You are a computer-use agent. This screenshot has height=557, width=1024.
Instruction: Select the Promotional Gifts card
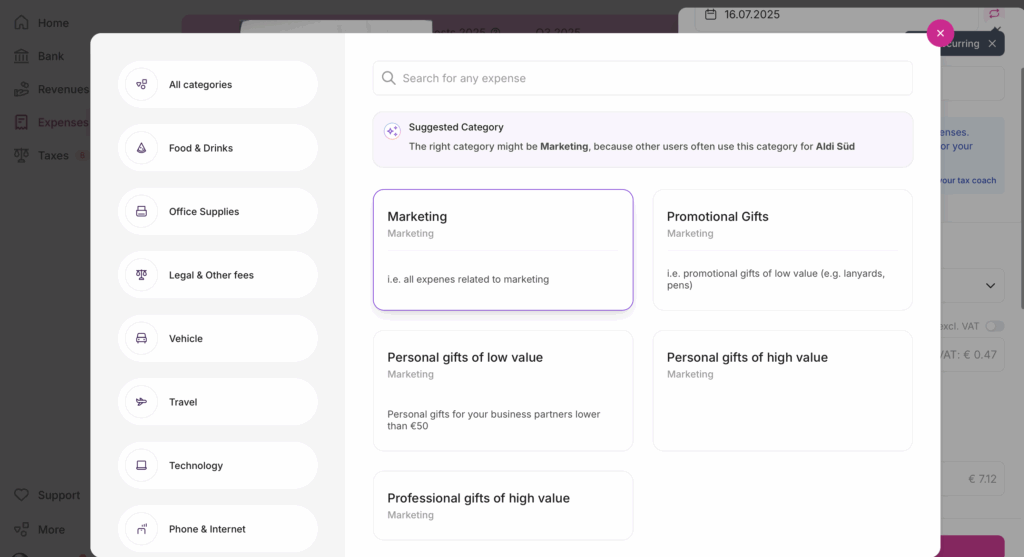point(782,249)
